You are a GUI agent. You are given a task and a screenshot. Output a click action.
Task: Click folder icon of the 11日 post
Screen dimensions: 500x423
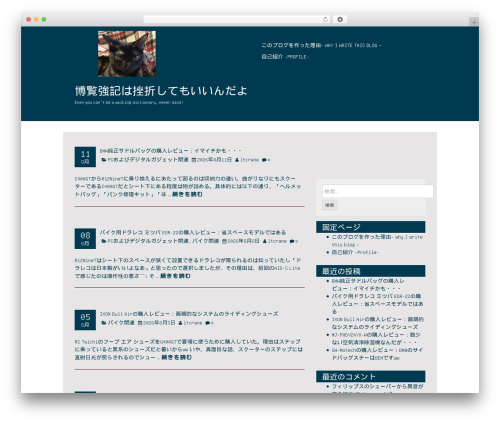click(x=104, y=160)
